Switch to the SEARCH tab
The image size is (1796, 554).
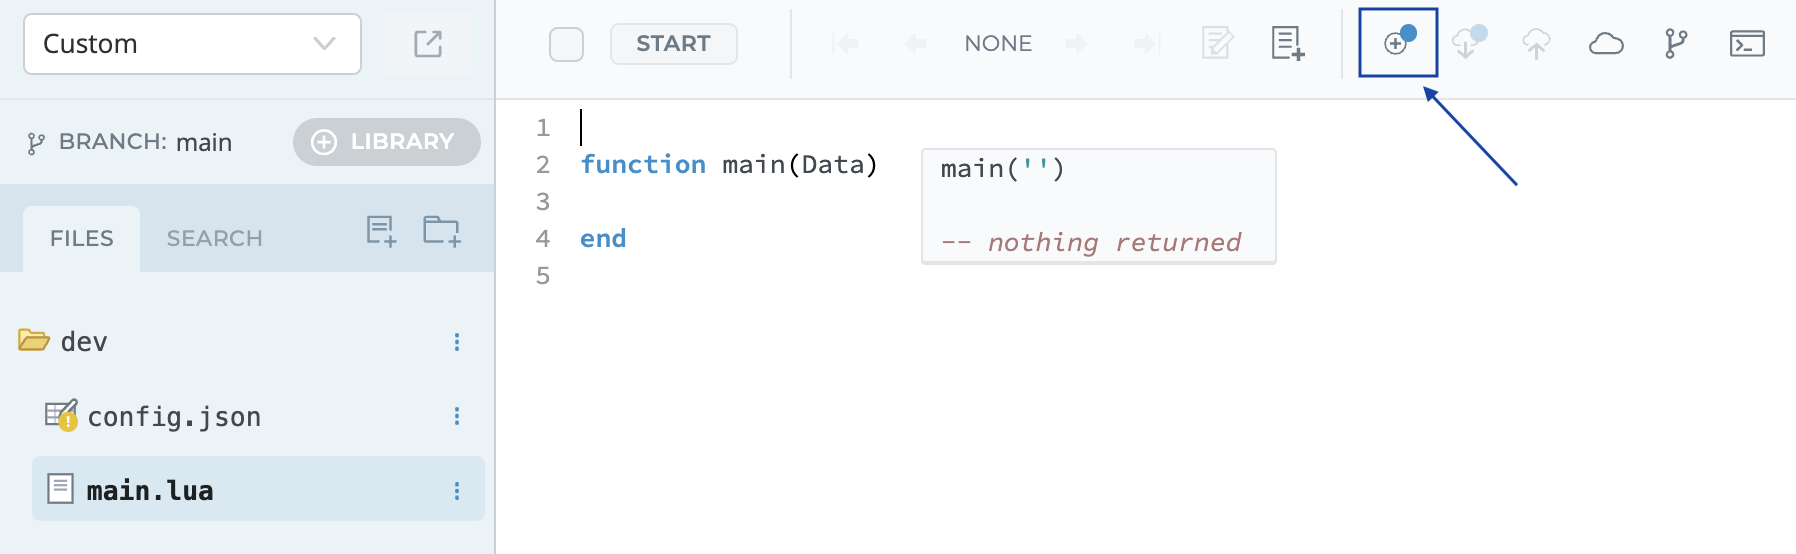[x=214, y=238]
